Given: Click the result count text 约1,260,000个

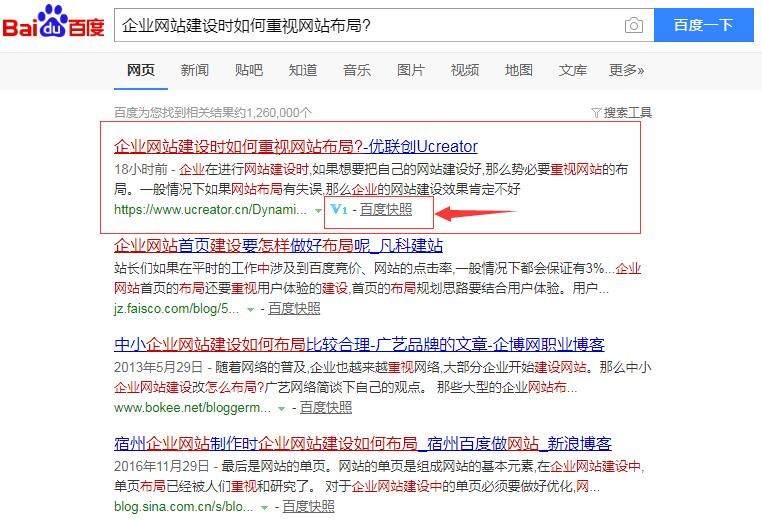Looking at the screenshot, I should pos(274,113).
